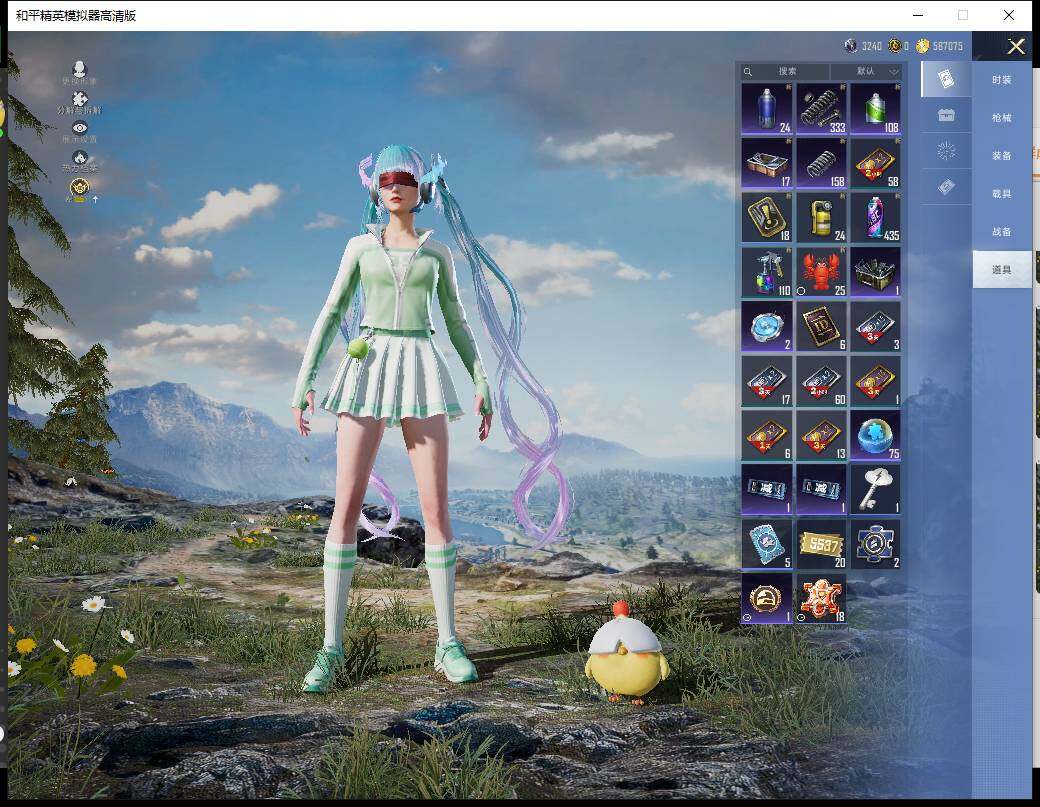Toggle the eye-shaped display settings icon

point(80,128)
